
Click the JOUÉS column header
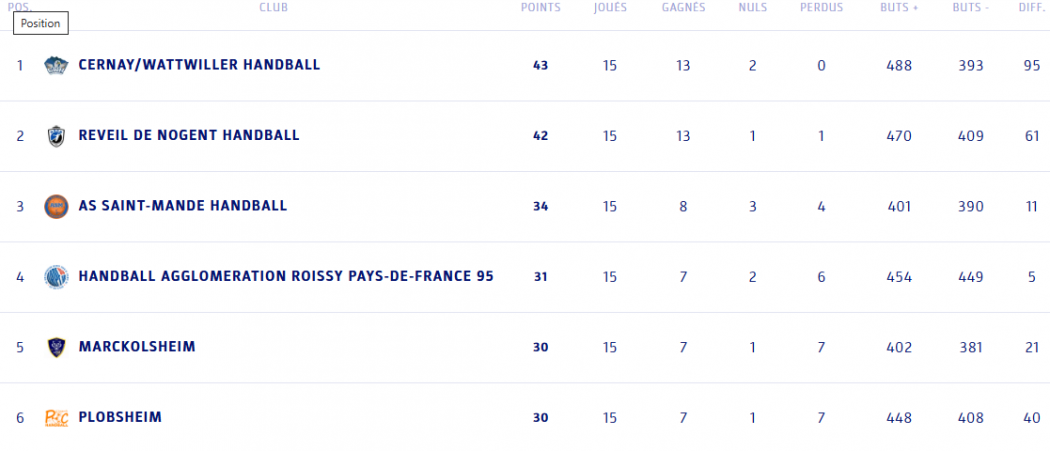[610, 7]
